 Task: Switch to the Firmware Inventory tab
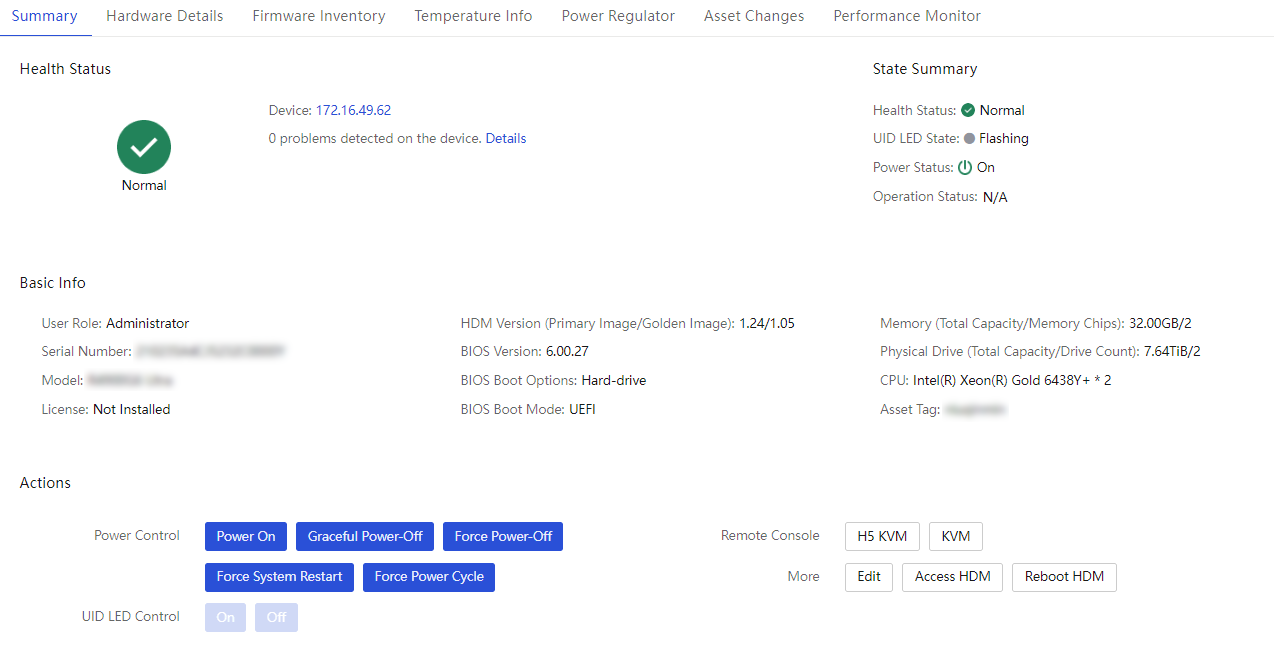[x=319, y=16]
